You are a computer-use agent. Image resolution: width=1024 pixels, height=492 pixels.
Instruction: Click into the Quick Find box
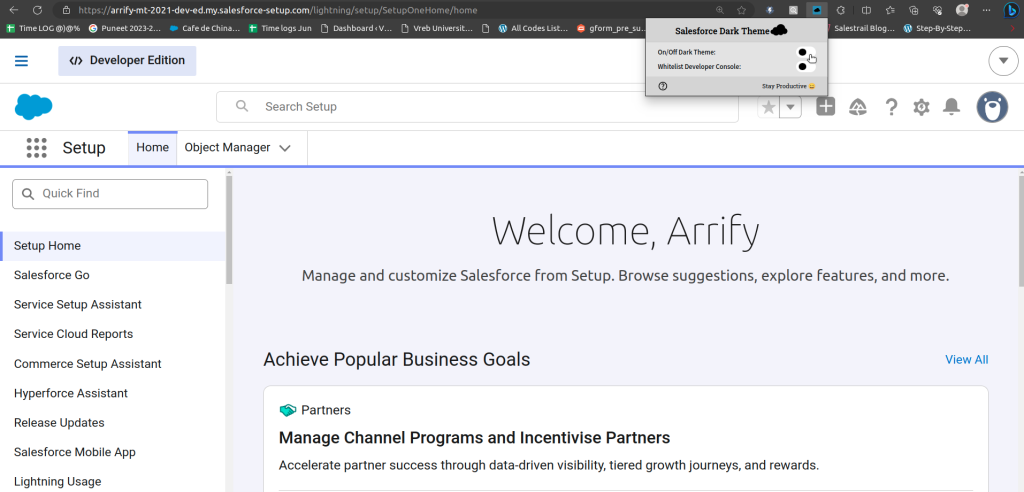coord(110,194)
